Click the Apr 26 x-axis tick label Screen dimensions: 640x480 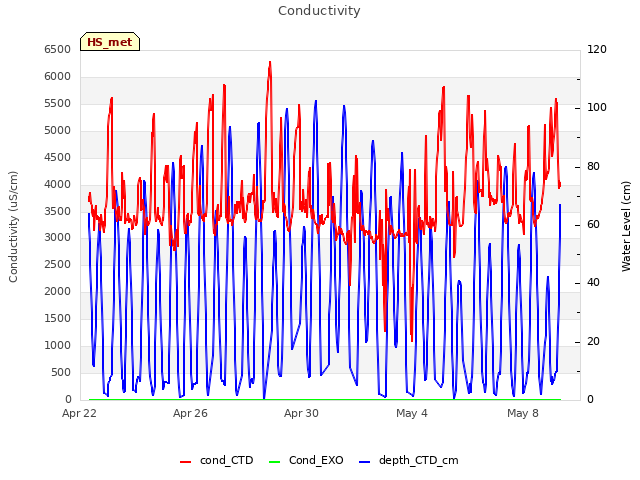coord(190,413)
